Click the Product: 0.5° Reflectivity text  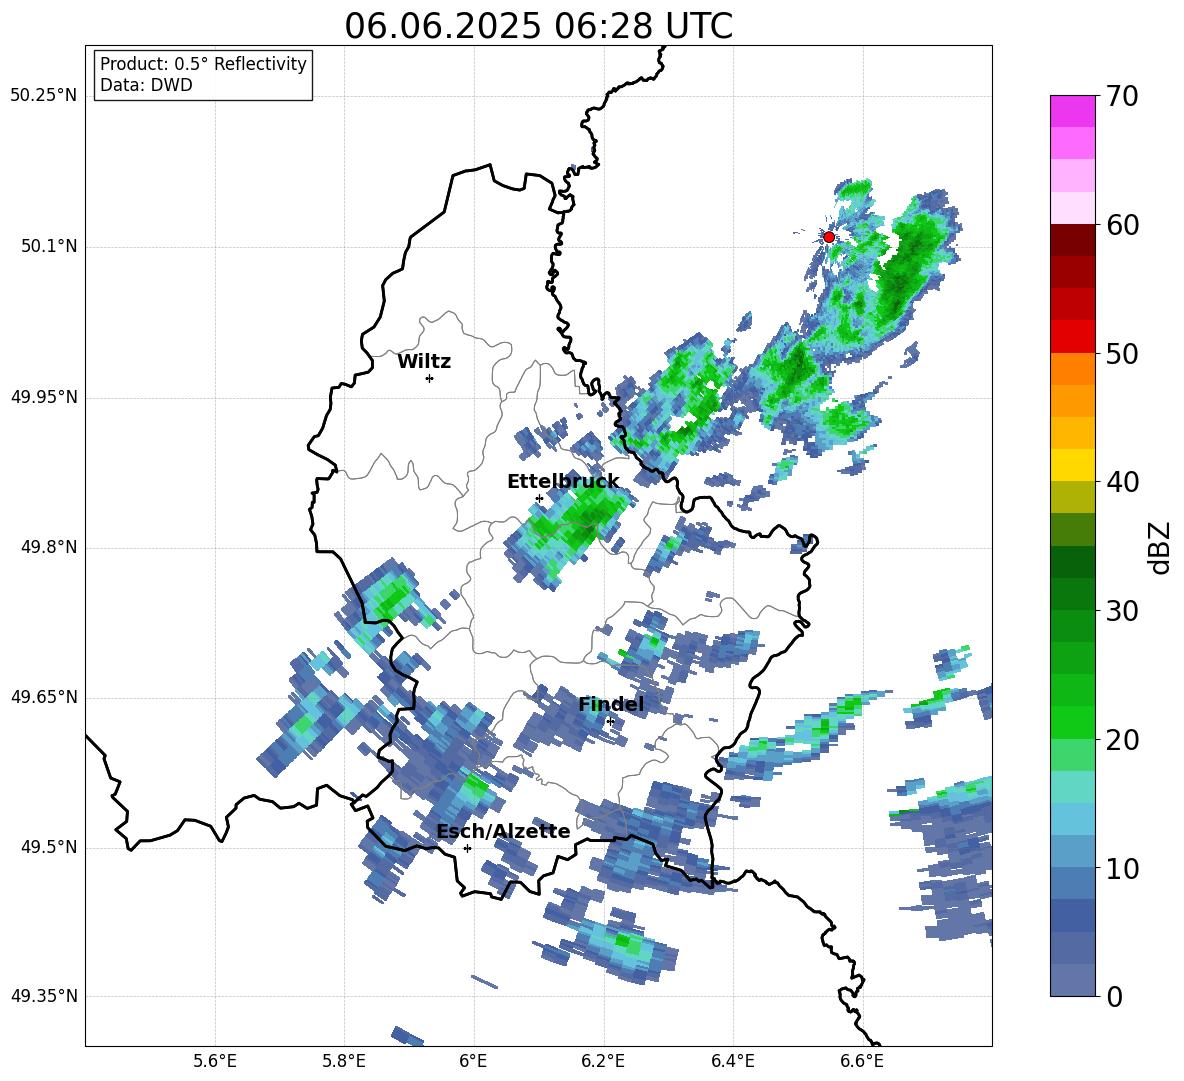pos(203,64)
